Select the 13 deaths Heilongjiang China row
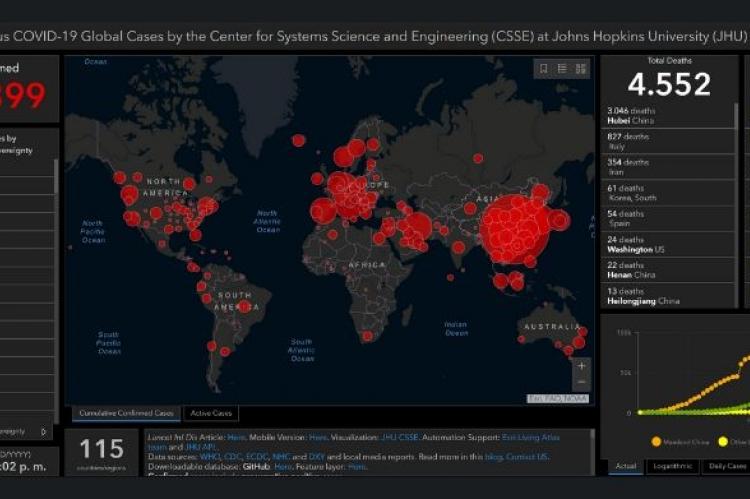Viewport: 750px width, 499px height. [x=667, y=296]
